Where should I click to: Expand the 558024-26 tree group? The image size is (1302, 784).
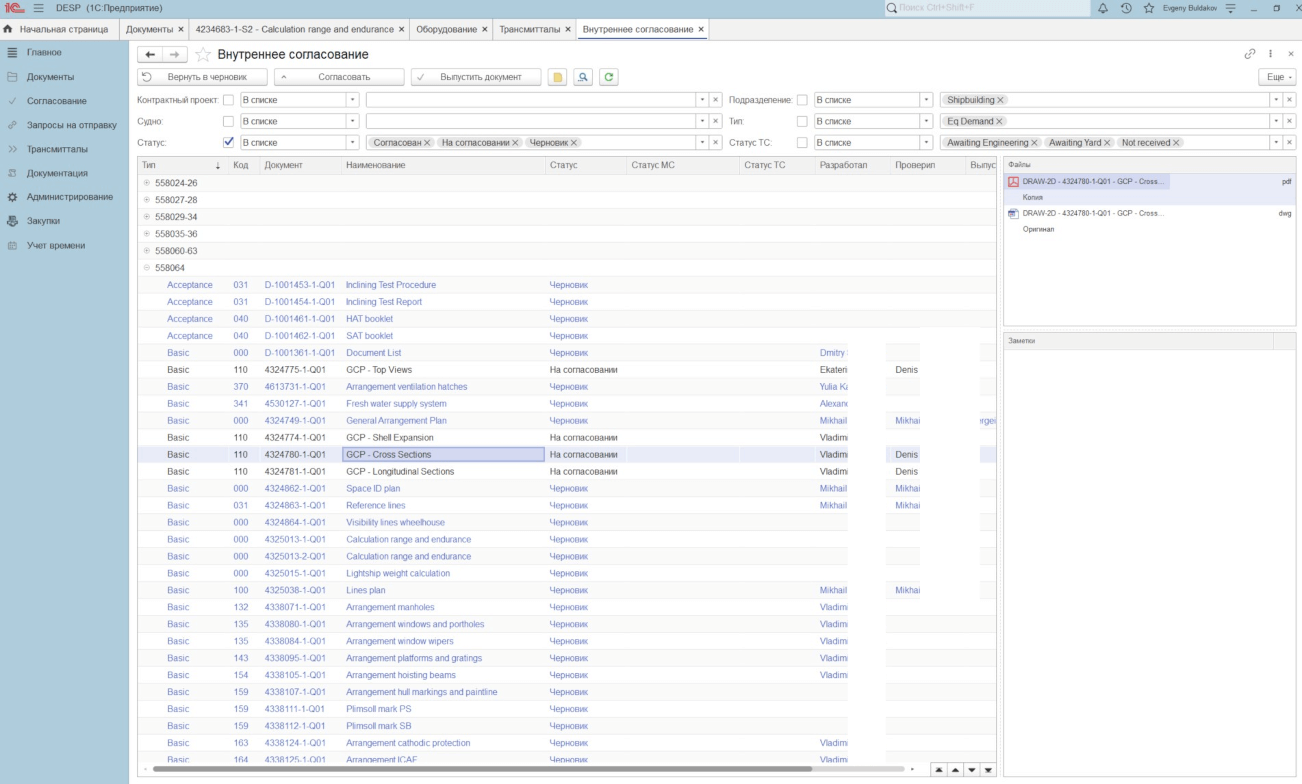point(147,183)
